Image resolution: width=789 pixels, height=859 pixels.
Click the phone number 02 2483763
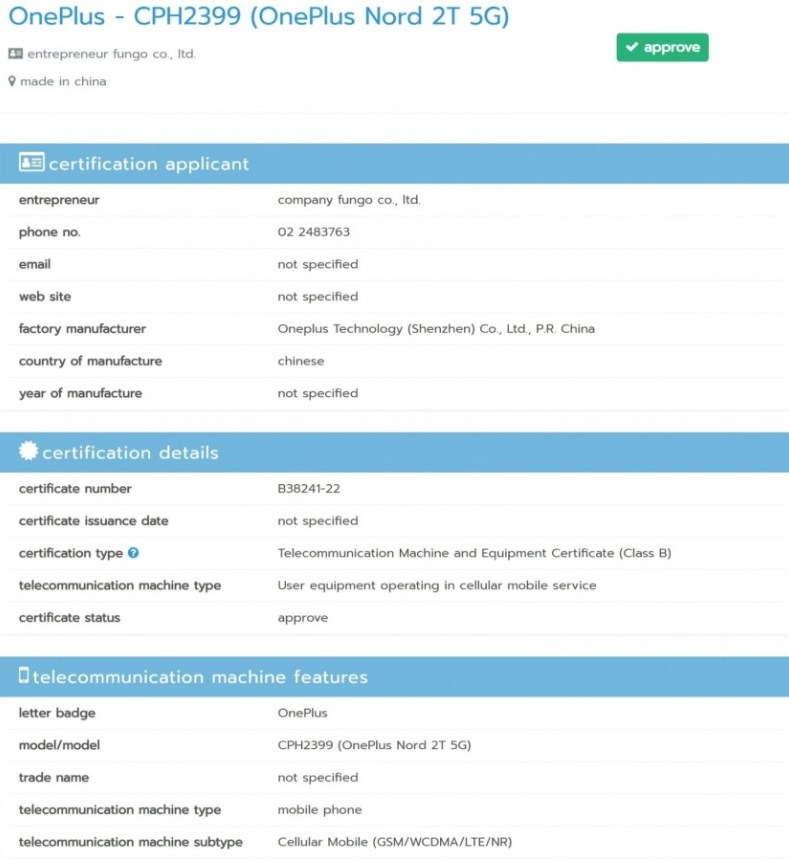tap(313, 232)
